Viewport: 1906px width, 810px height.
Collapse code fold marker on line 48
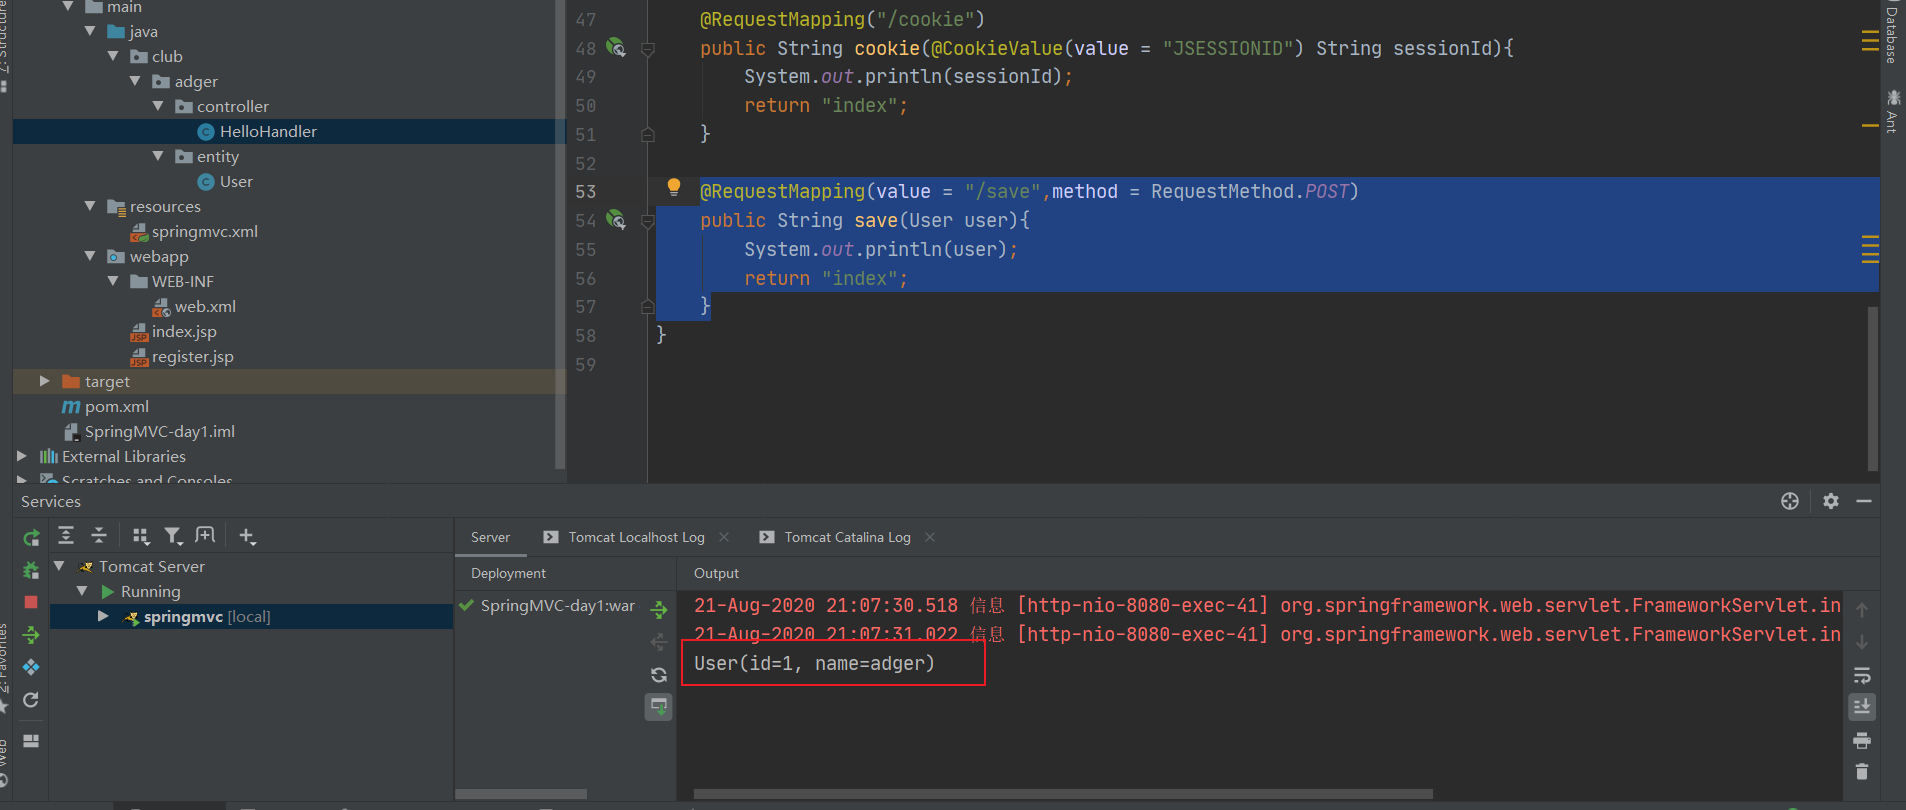point(647,48)
